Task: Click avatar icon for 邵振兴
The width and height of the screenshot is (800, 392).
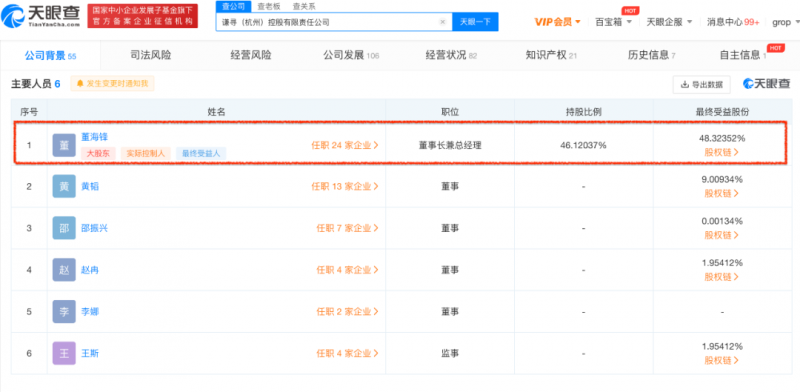Action: (x=64, y=228)
